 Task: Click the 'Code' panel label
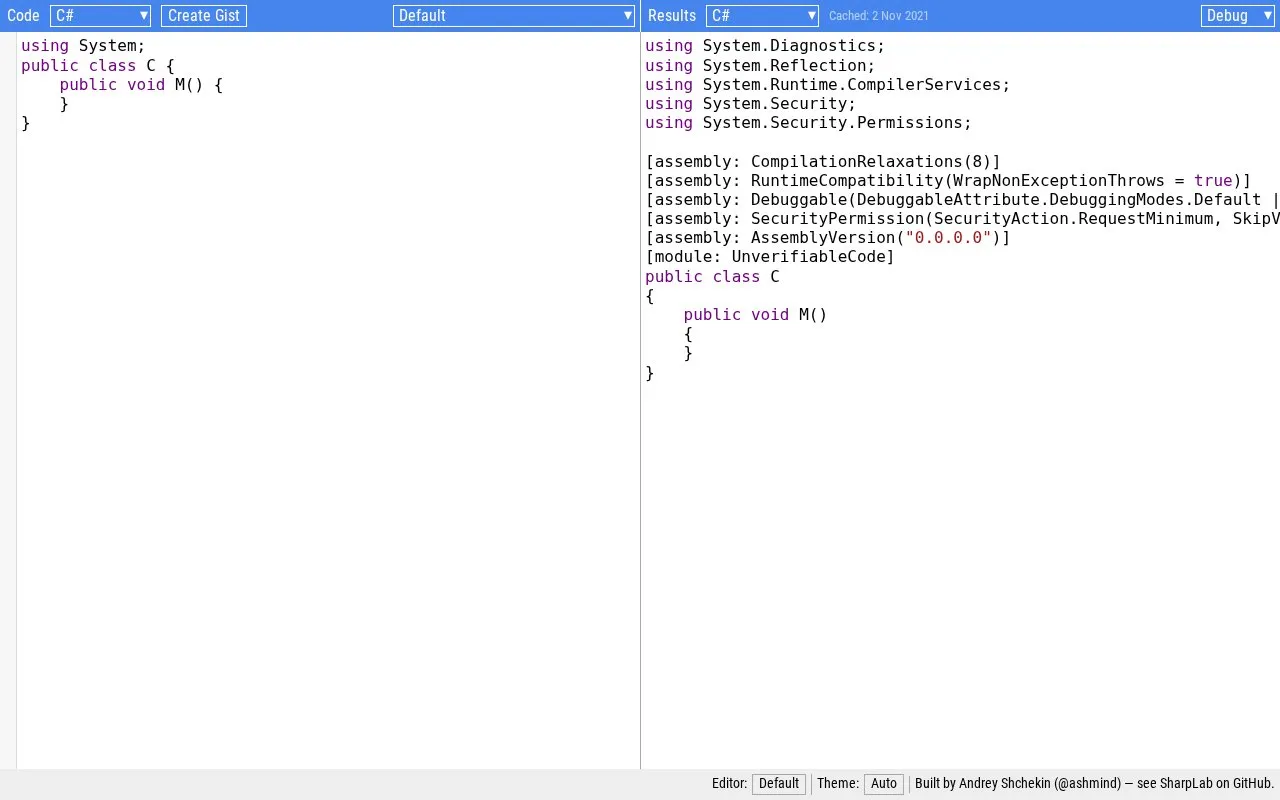pos(23,16)
